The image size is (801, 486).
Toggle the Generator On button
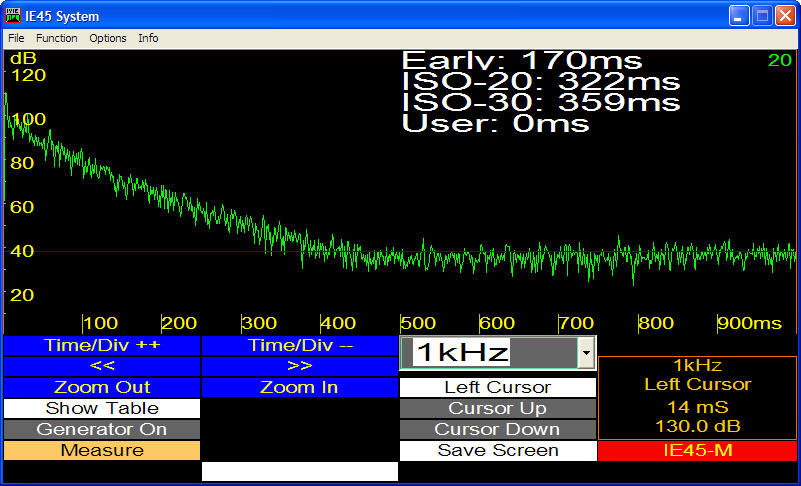pos(102,429)
